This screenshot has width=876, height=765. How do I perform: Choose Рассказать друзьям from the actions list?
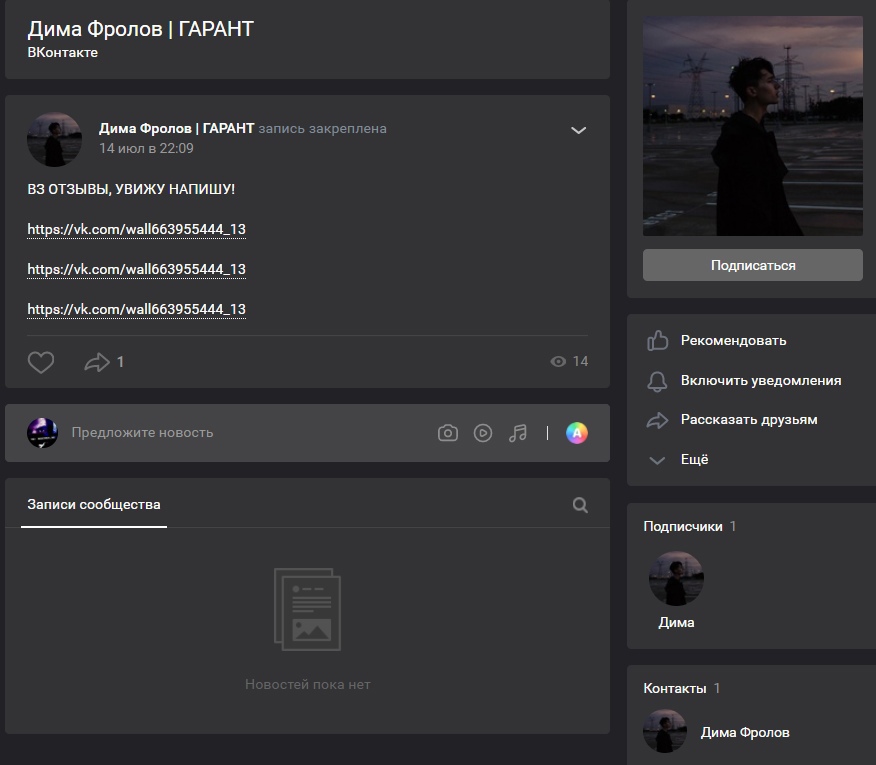coord(748,420)
